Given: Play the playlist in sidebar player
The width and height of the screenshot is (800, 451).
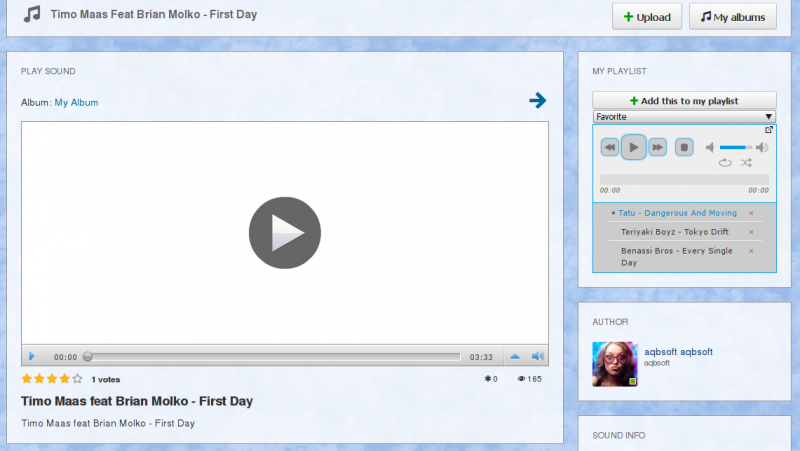Looking at the screenshot, I should (x=634, y=147).
